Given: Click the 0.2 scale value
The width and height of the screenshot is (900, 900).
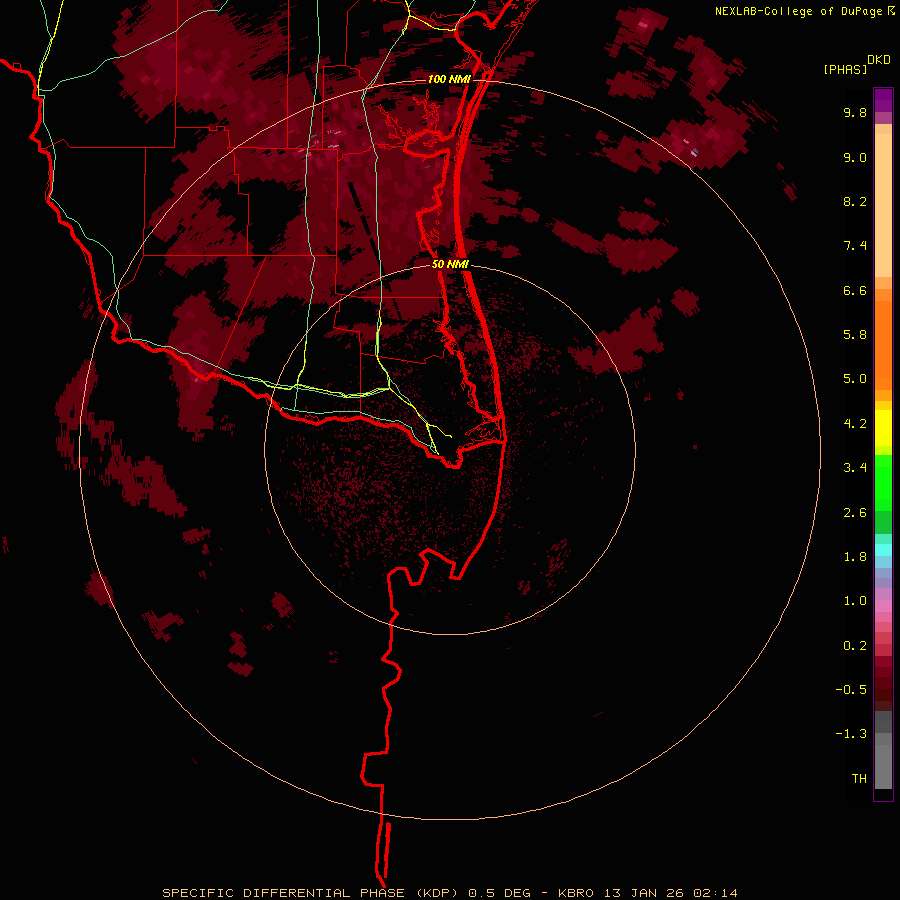Looking at the screenshot, I should click(855, 646).
